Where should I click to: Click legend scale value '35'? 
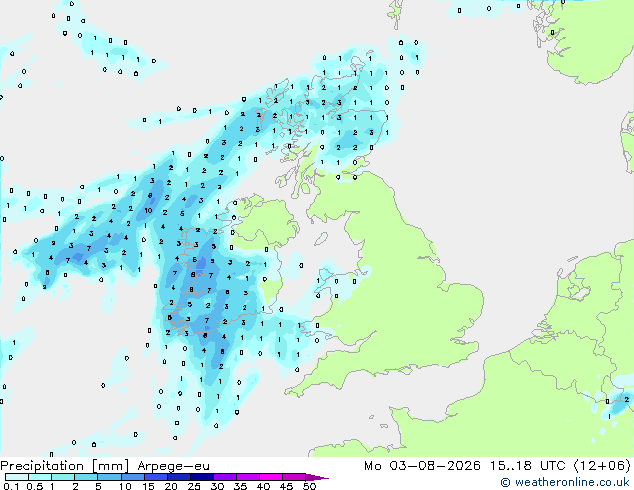click(240, 486)
